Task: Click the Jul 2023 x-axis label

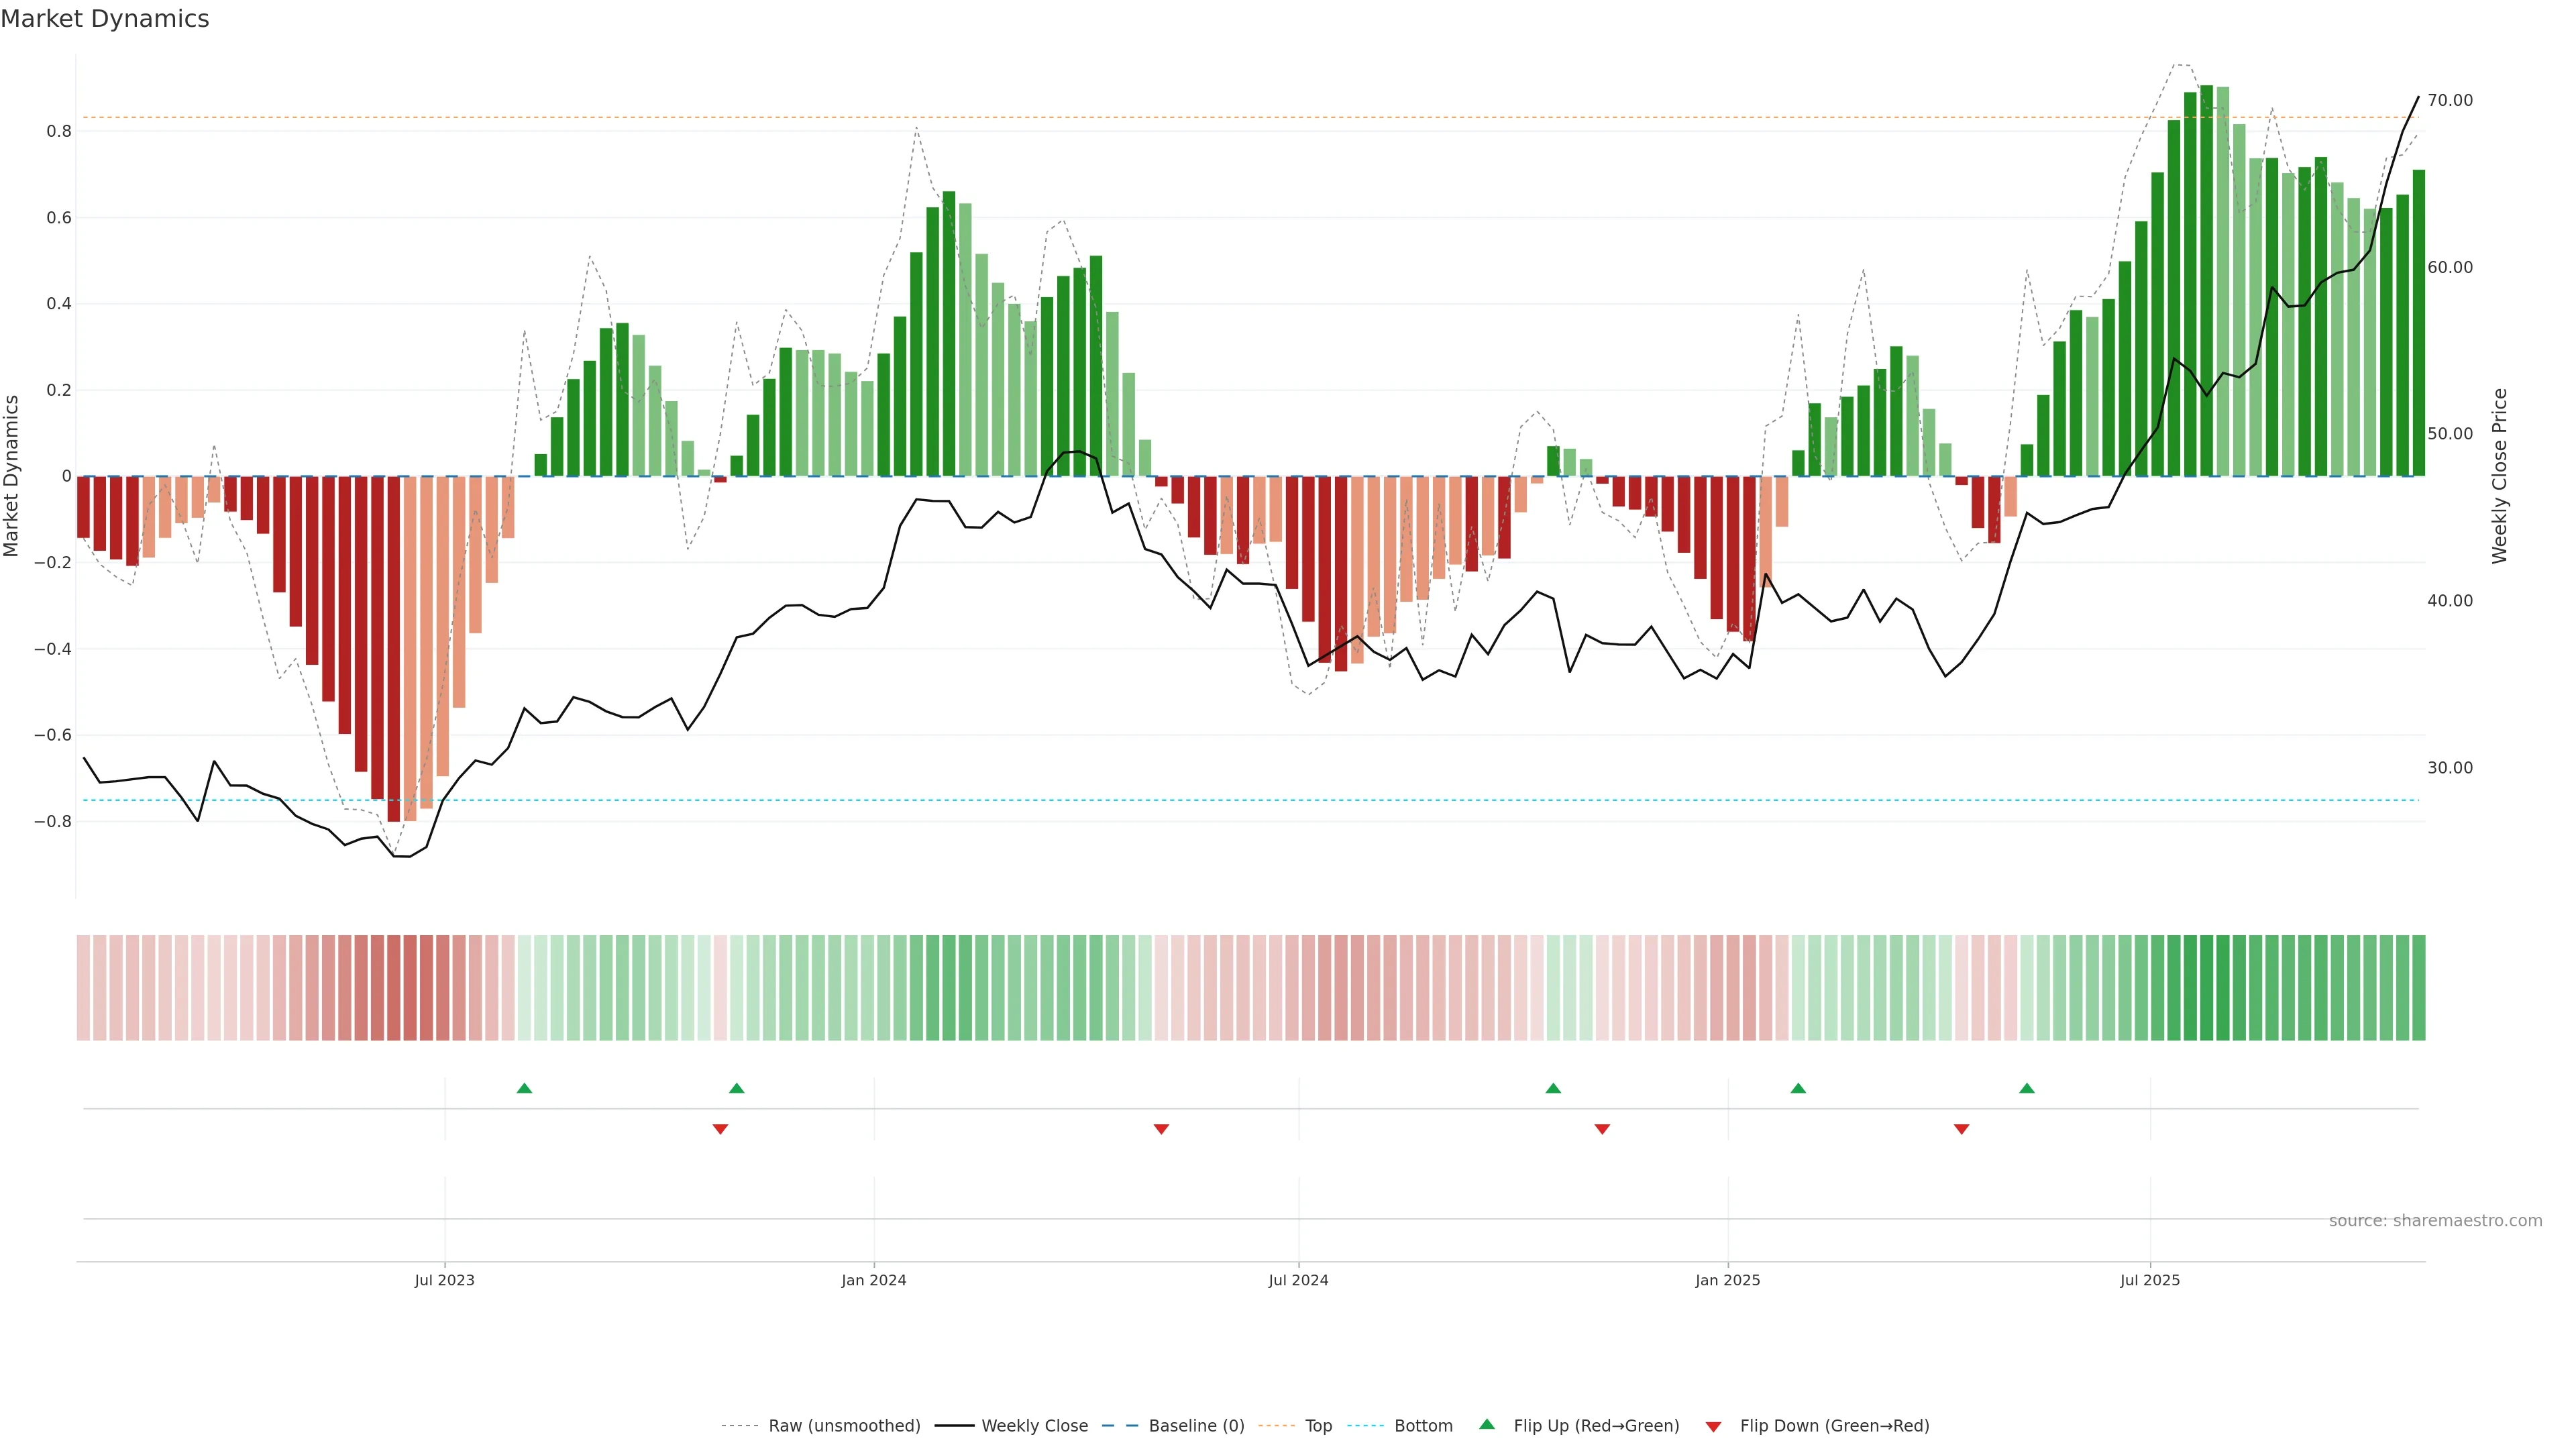Action: [444, 1280]
